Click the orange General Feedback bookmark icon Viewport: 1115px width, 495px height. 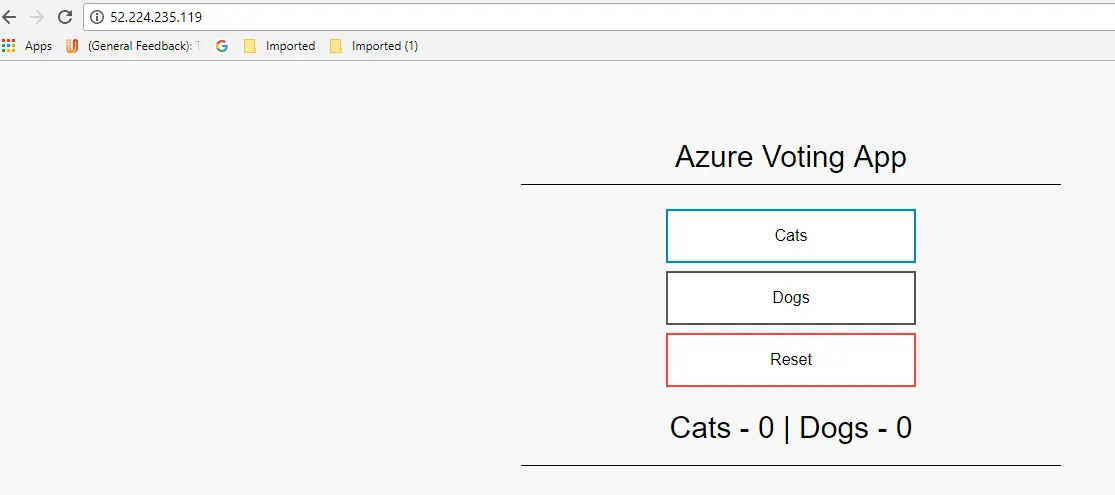[72, 46]
